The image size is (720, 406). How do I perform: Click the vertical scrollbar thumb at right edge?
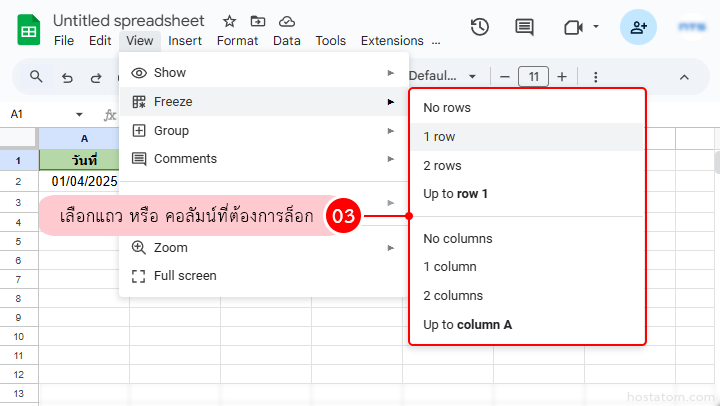[x=717, y=162]
